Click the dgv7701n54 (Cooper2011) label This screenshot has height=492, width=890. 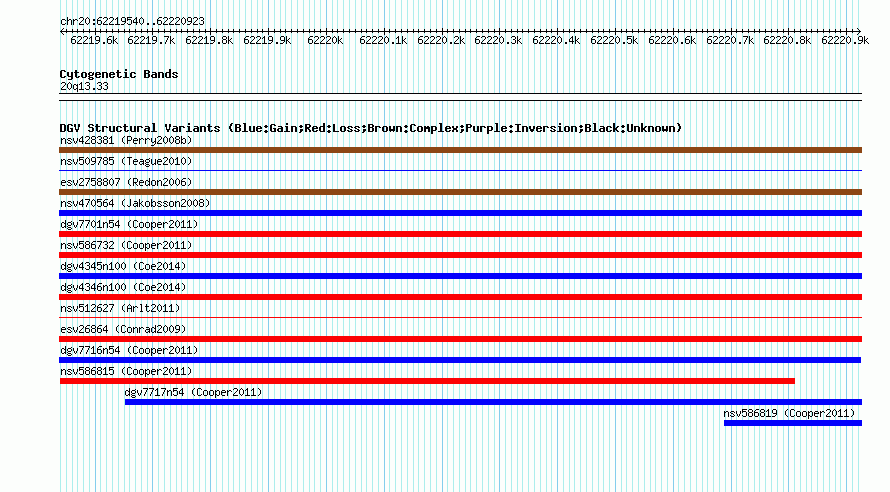point(129,224)
